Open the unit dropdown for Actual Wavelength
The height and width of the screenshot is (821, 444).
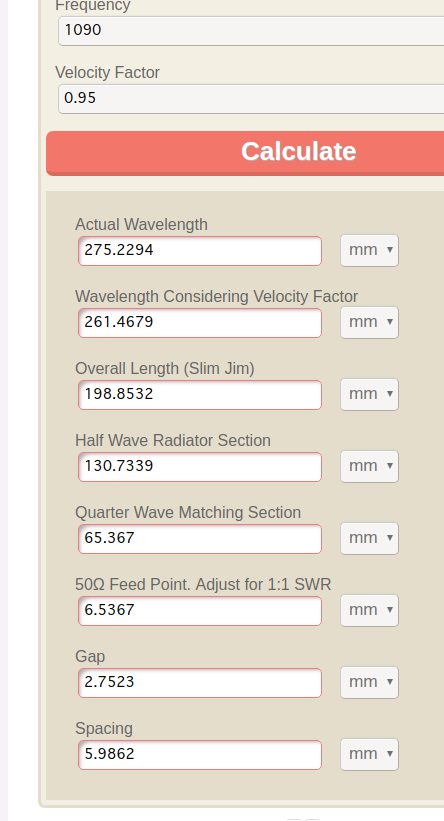click(370, 250)
